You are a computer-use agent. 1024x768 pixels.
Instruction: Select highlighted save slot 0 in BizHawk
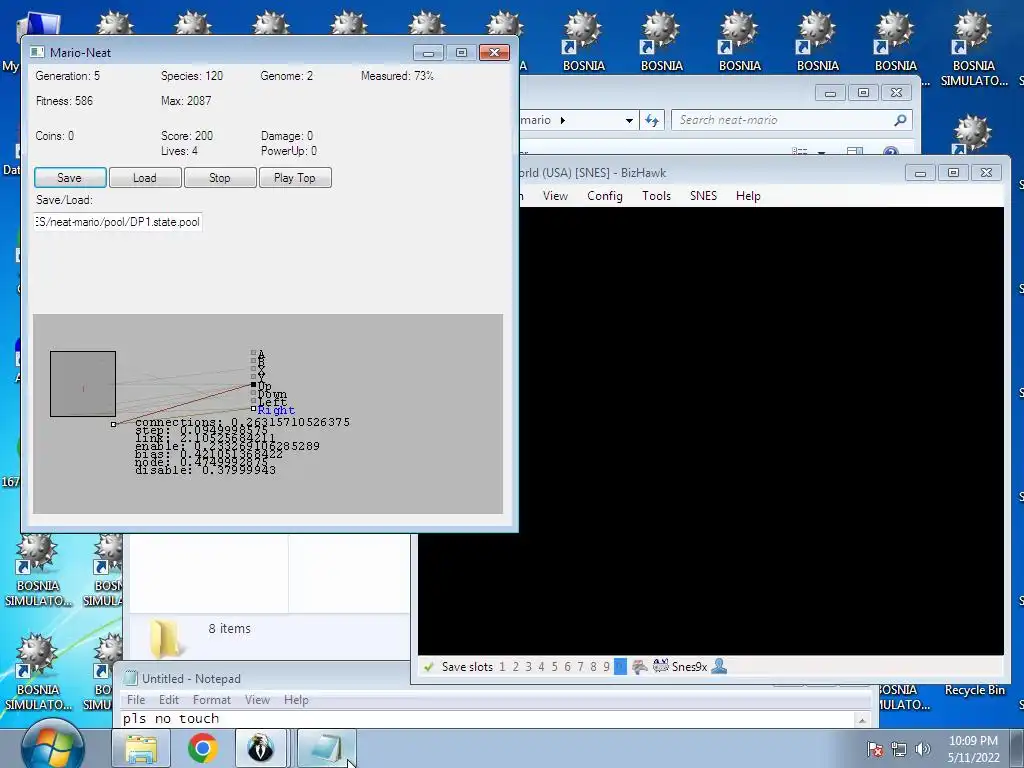coord(620,667)
